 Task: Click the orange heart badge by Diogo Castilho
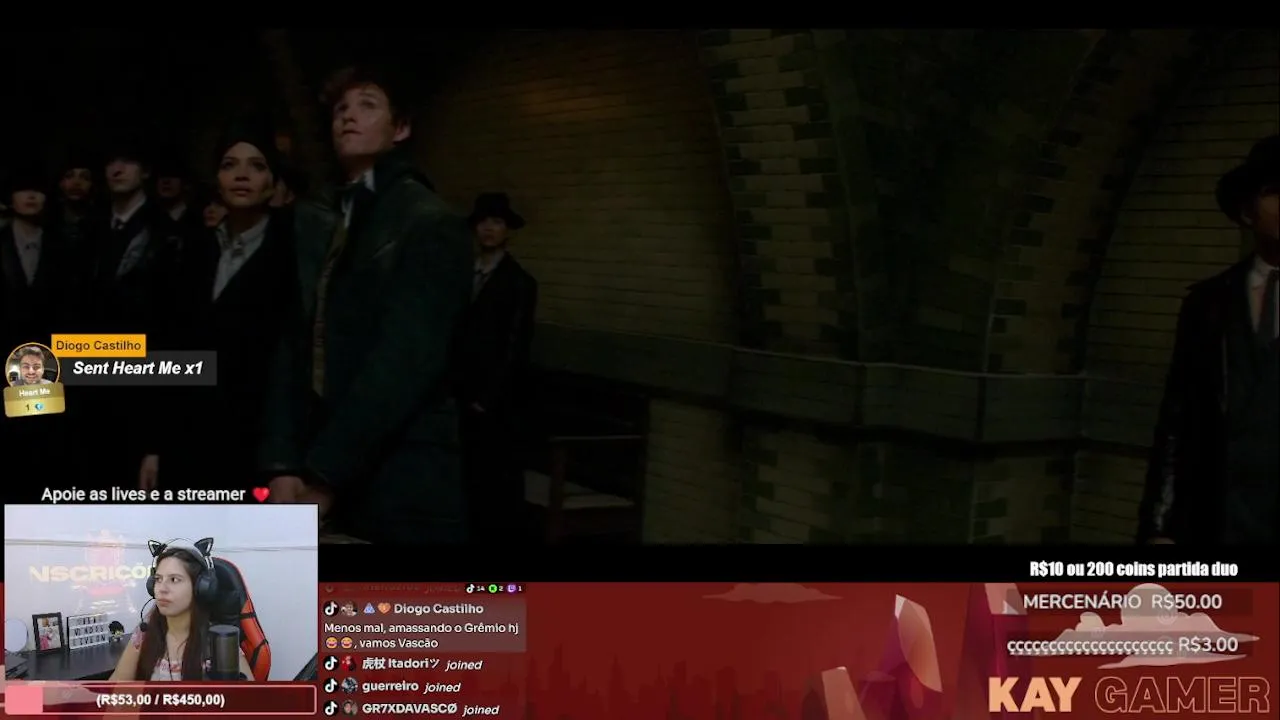pyautogui.click(x=384, y=608)
